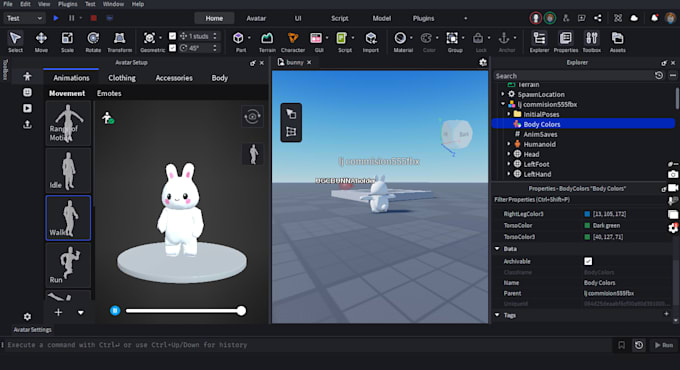Open the add animation dropdown arrow
680x370 pixels.
coord(81,312)
